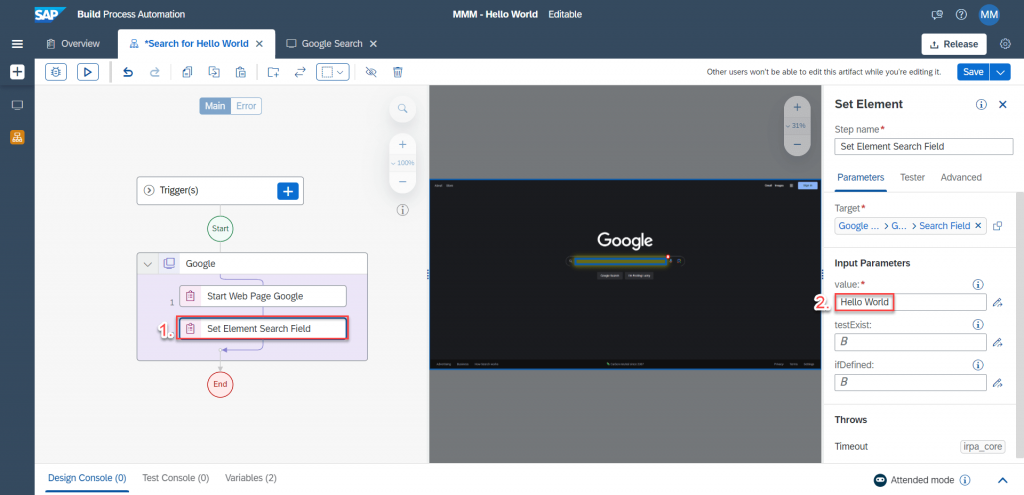Screen dimensions: 1024x495
Task: Switch to Error flow view
Action: [246, 106]
